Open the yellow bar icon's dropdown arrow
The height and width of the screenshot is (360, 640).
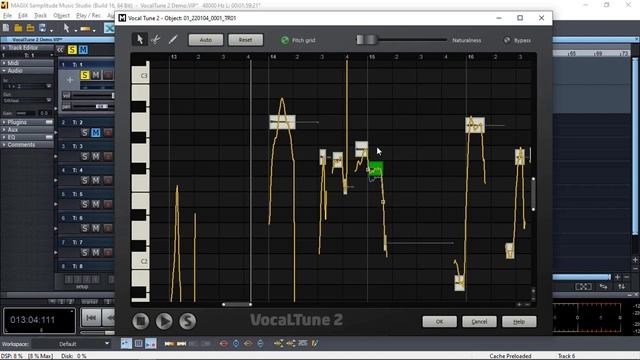click(94, 30)
